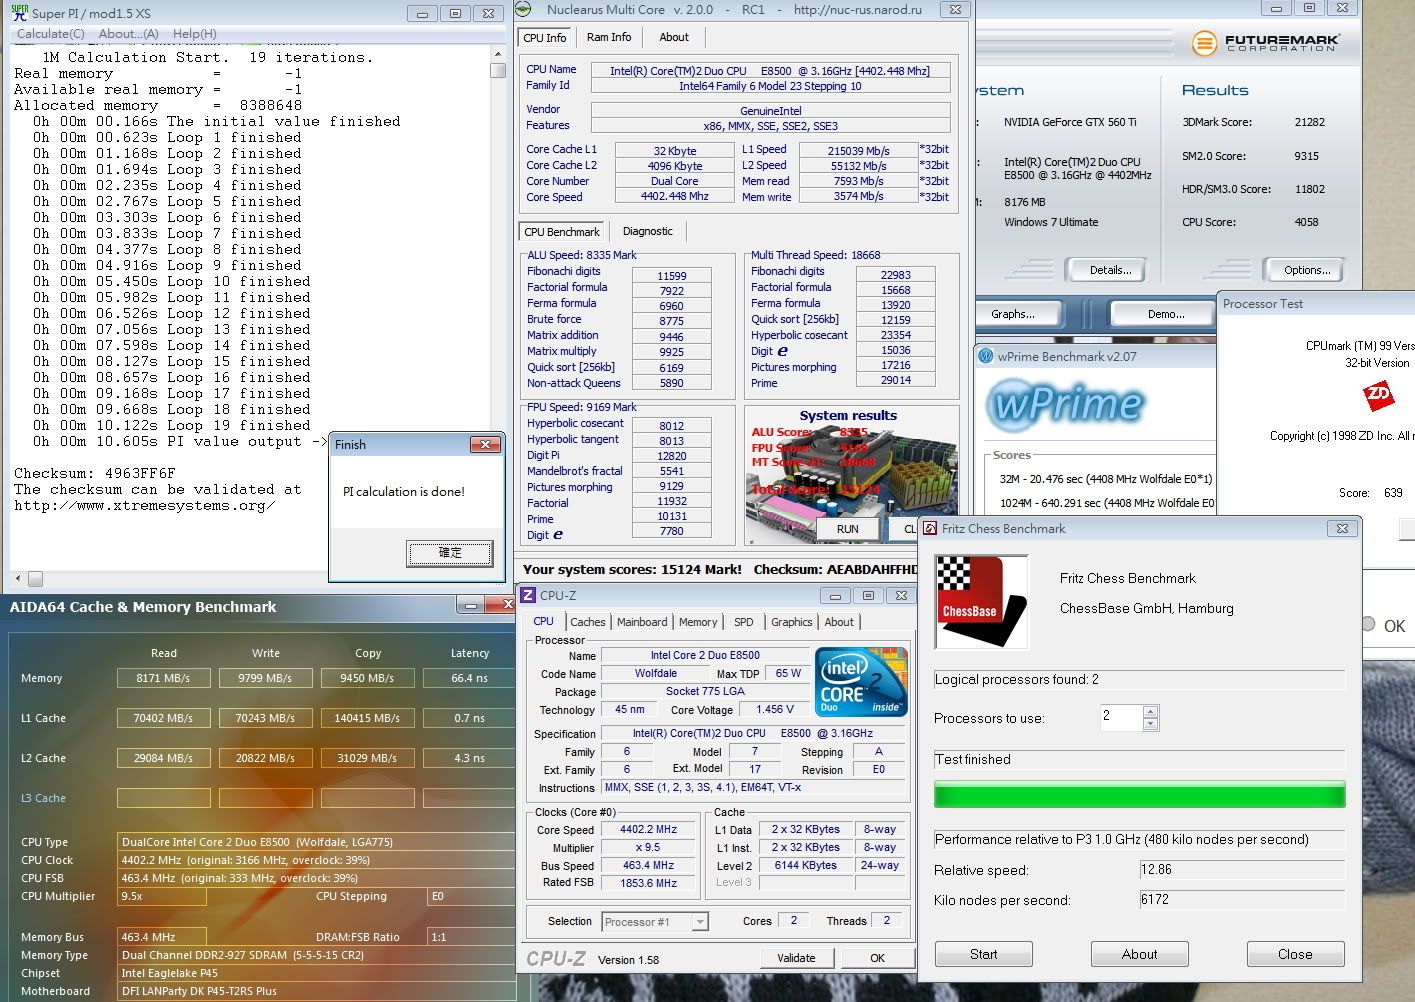Open the Mainboard tab in CPU-Z
This screenshot has height=1002, width=1415.
point(642,622)
